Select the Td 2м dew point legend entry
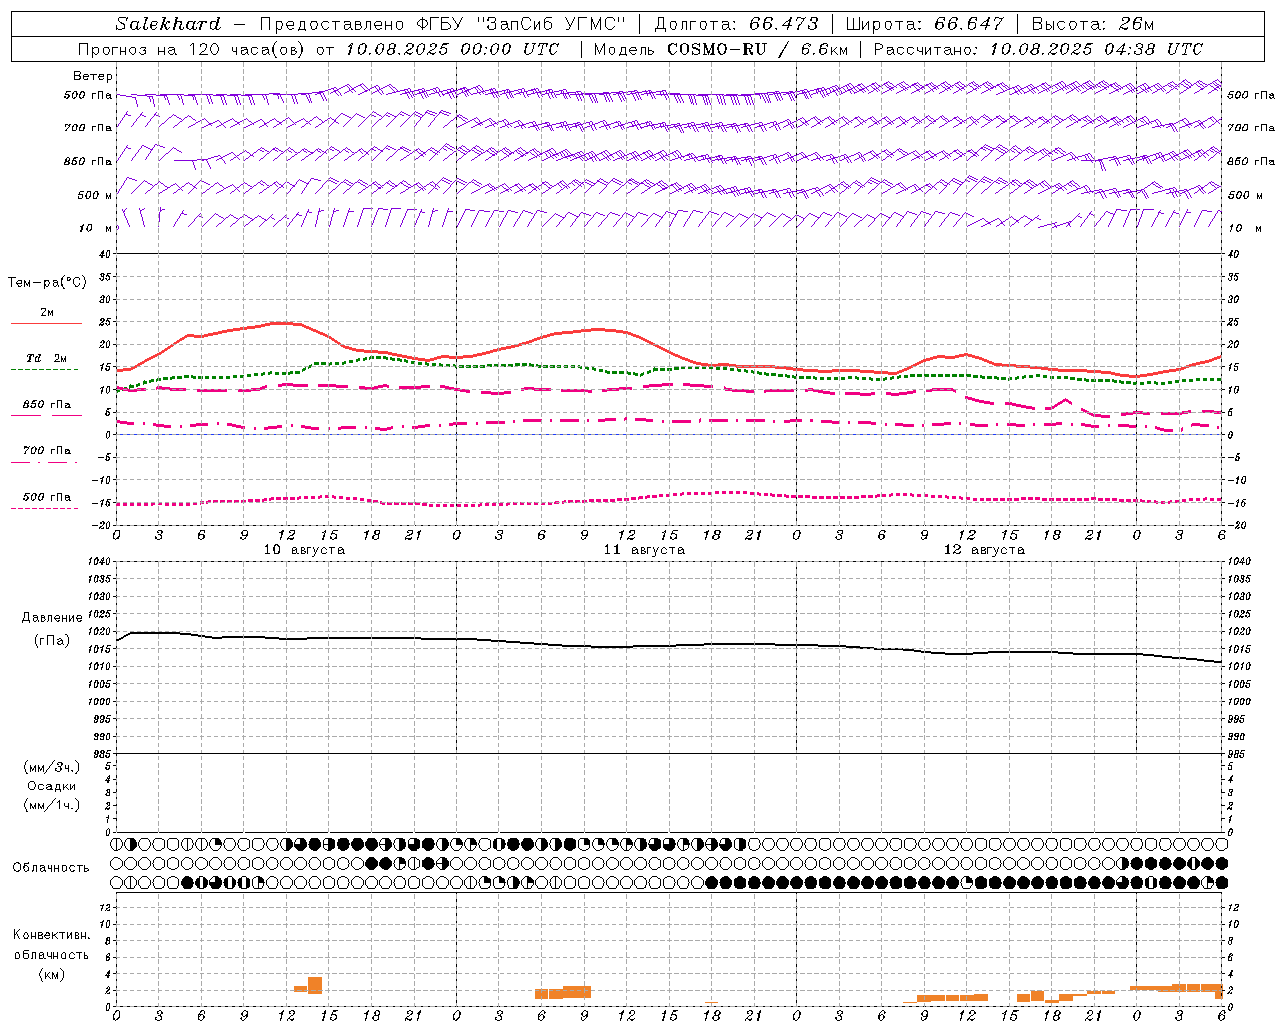 [x=47, y=358]
